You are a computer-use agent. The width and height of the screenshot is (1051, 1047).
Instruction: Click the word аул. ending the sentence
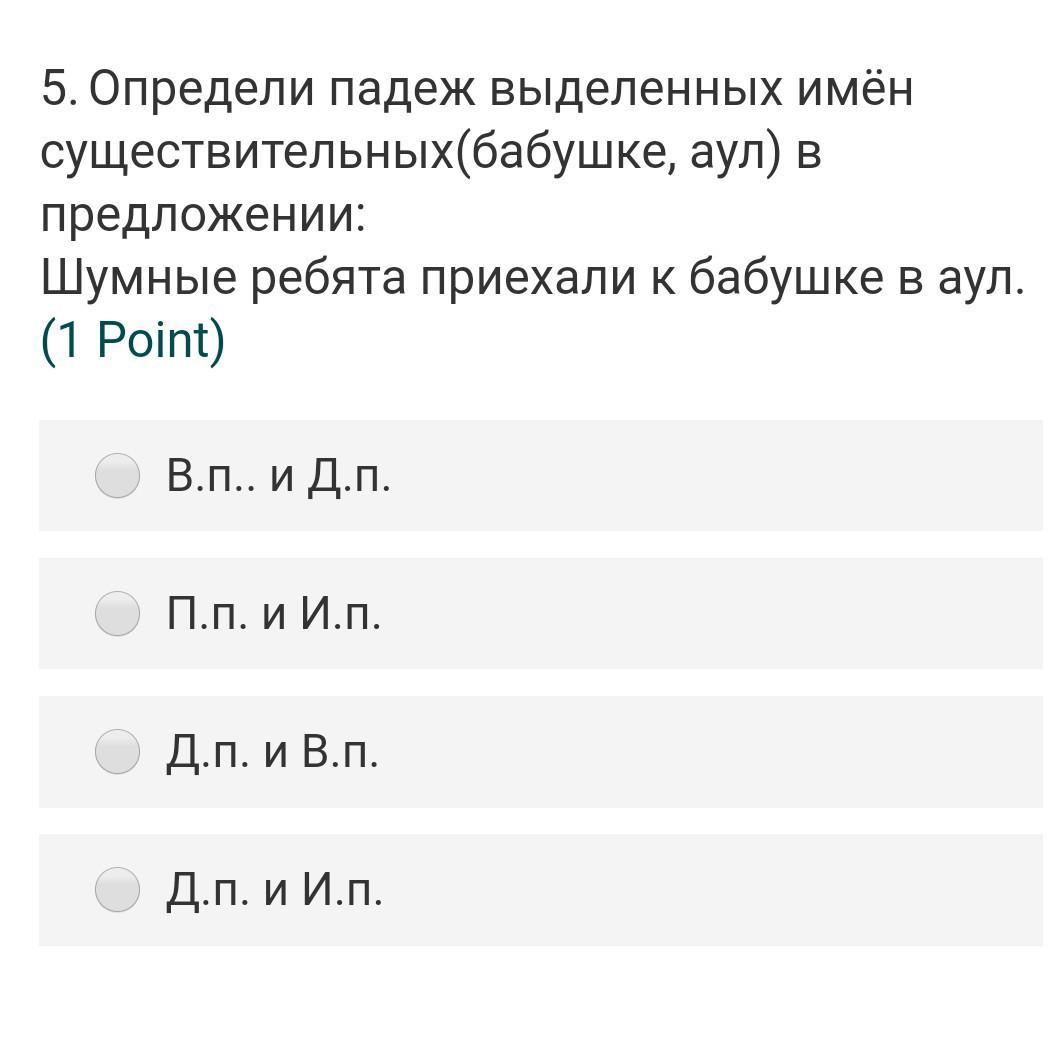click(981, 279)
